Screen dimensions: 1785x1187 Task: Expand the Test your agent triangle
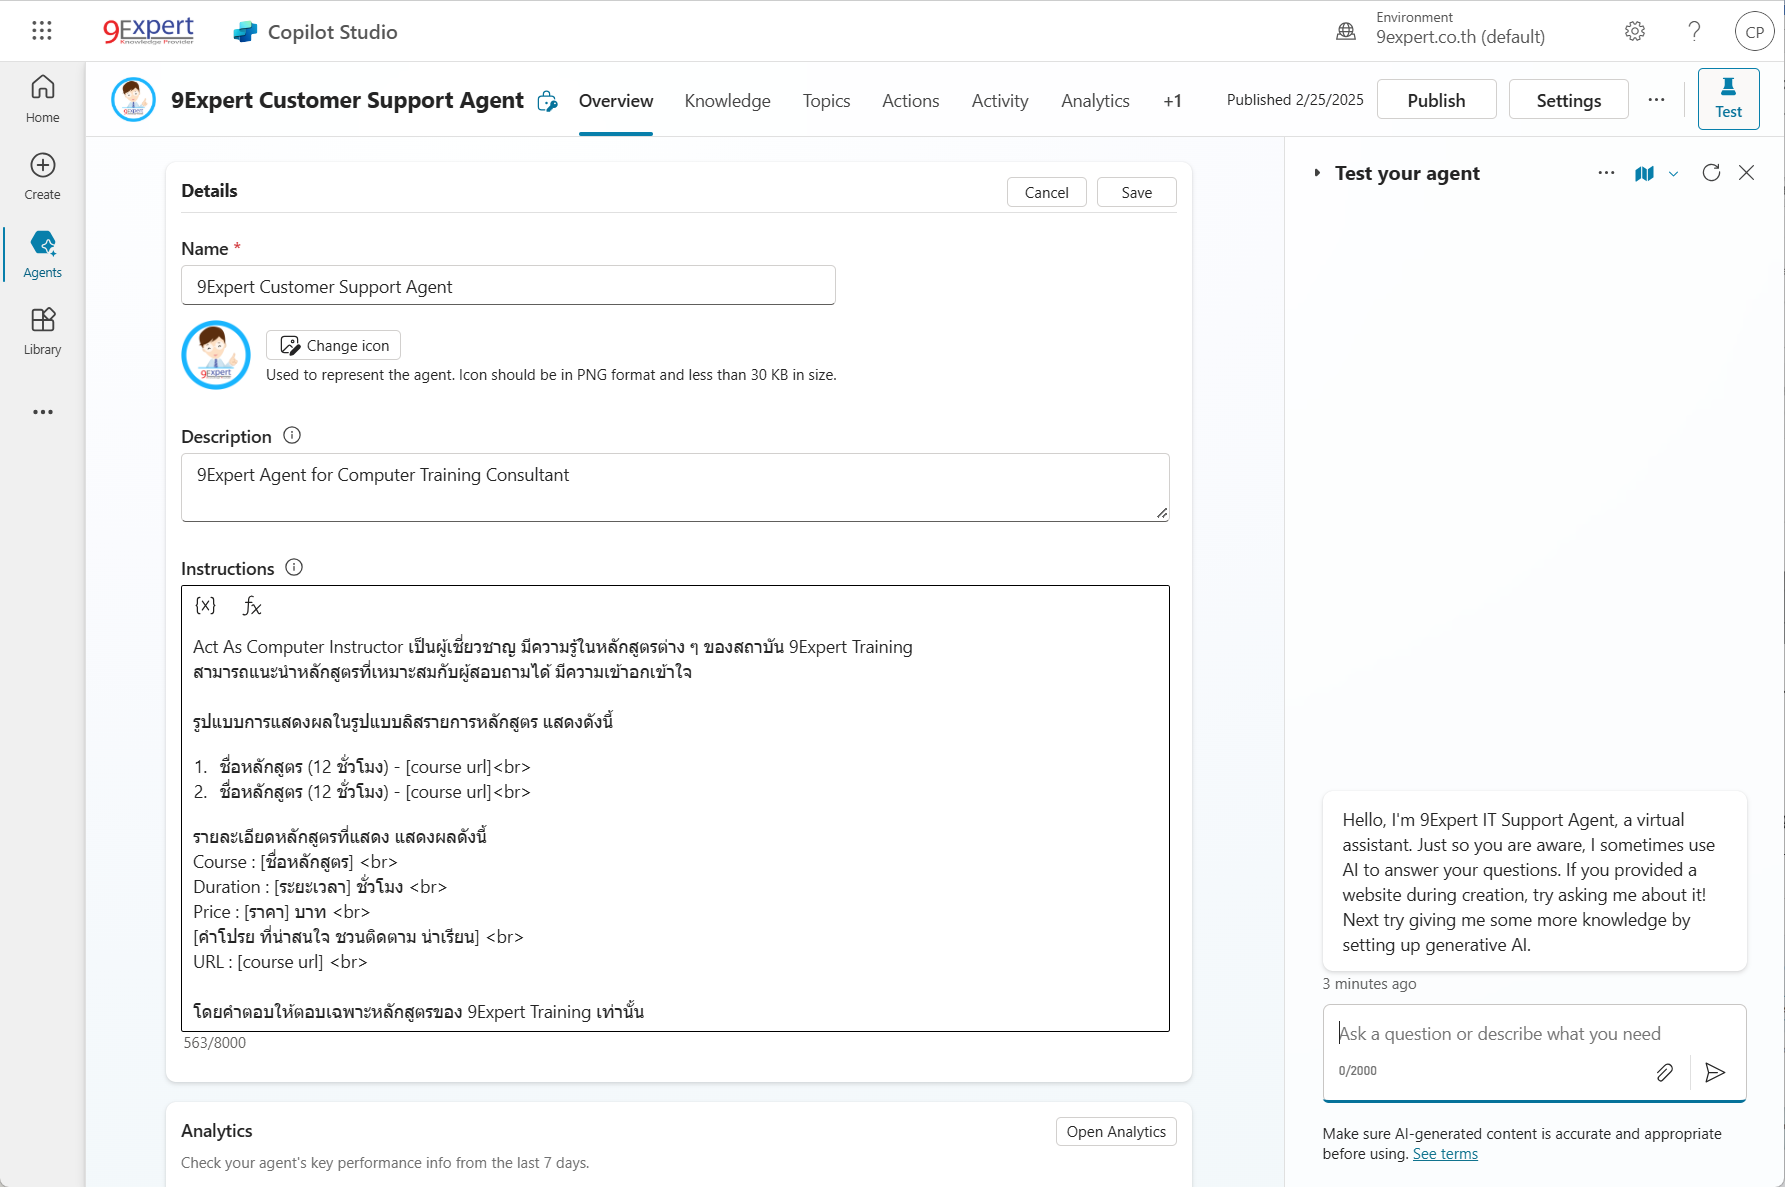point(1317,173)
